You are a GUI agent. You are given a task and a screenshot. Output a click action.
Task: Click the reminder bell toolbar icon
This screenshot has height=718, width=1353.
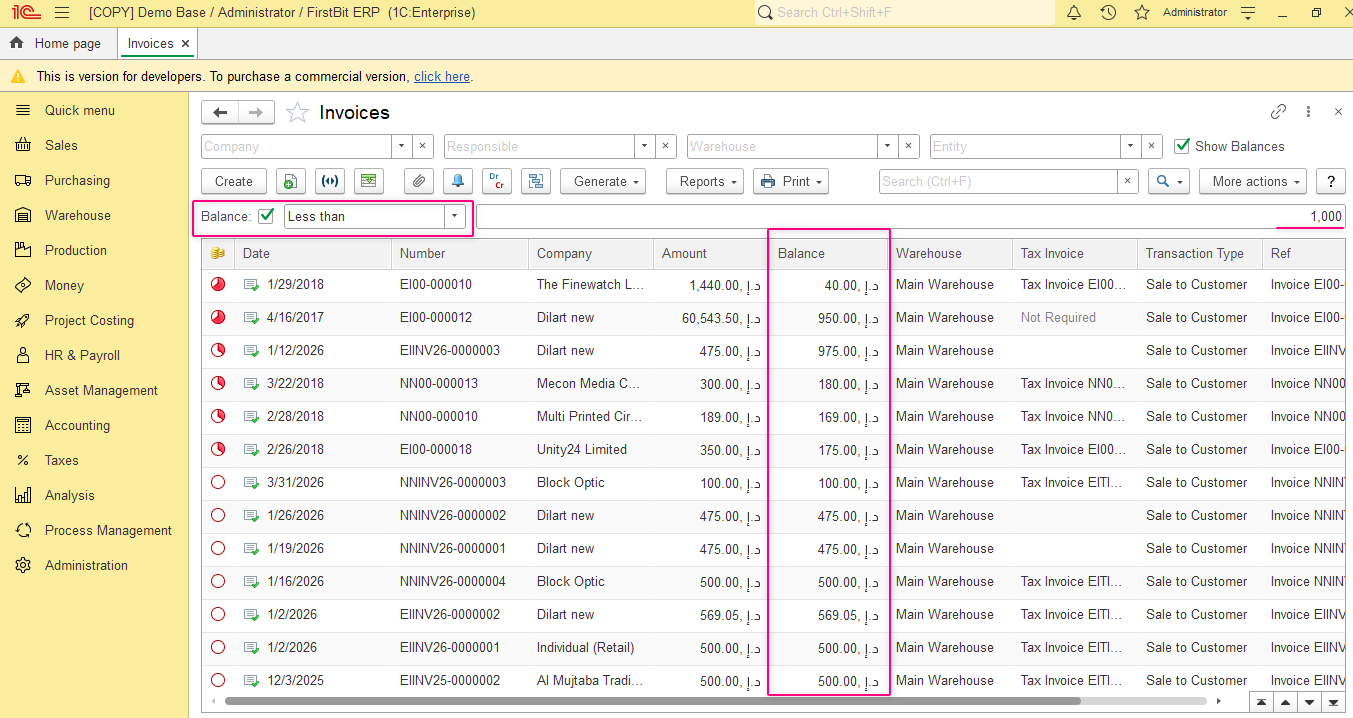tap(459, 181)
